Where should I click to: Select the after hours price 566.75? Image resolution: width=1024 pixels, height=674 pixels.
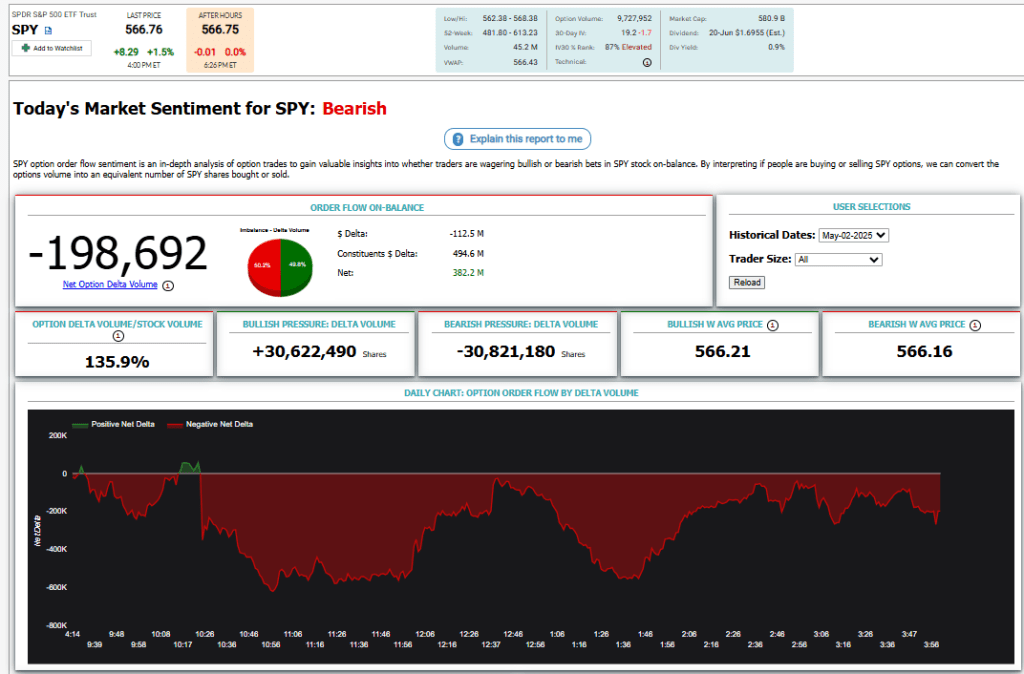coord(220,29)
